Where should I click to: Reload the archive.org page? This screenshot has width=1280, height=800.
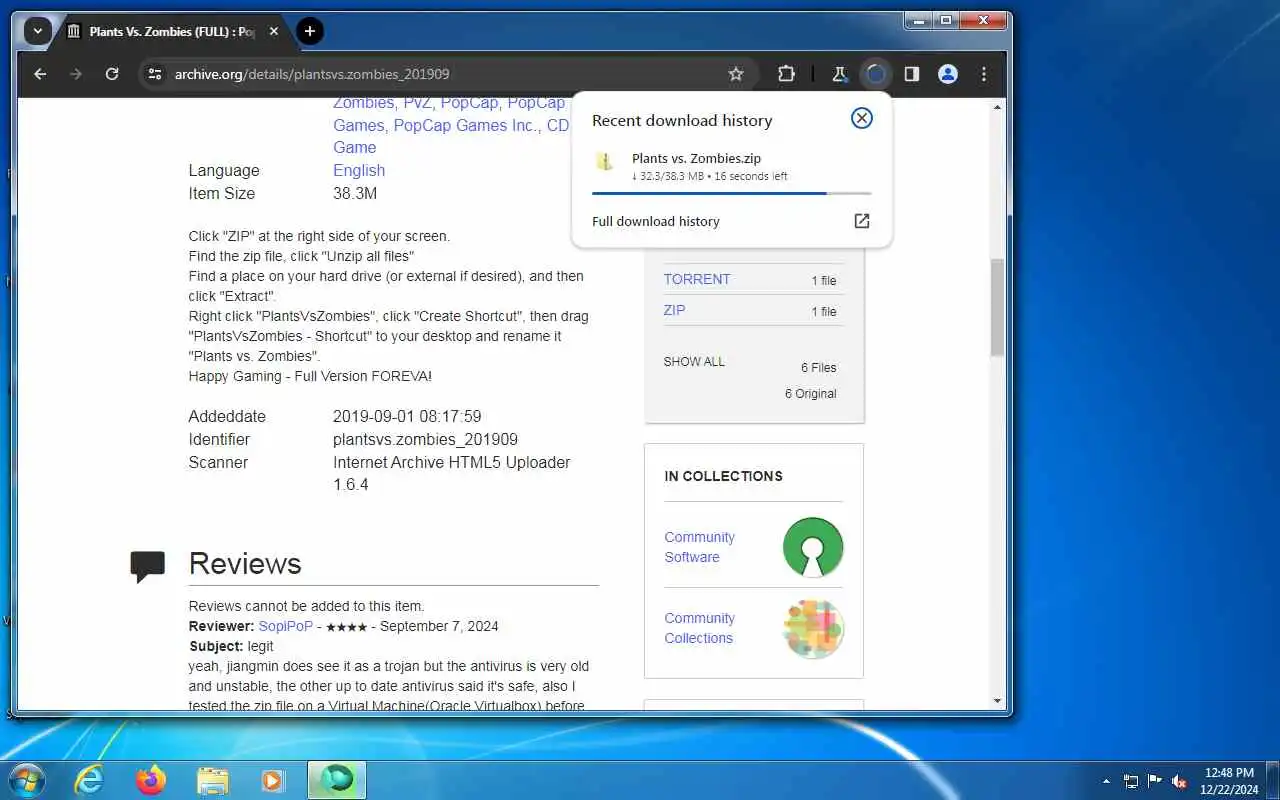(112, 74)
